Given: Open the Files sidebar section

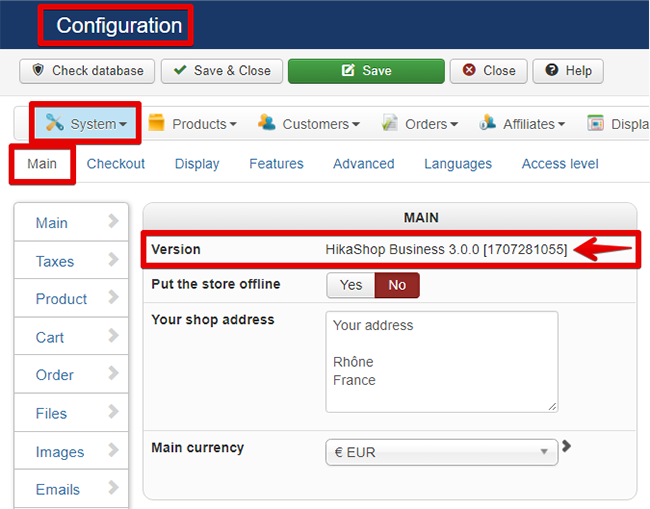Looking at the screenshot, I should click(71, 413).
